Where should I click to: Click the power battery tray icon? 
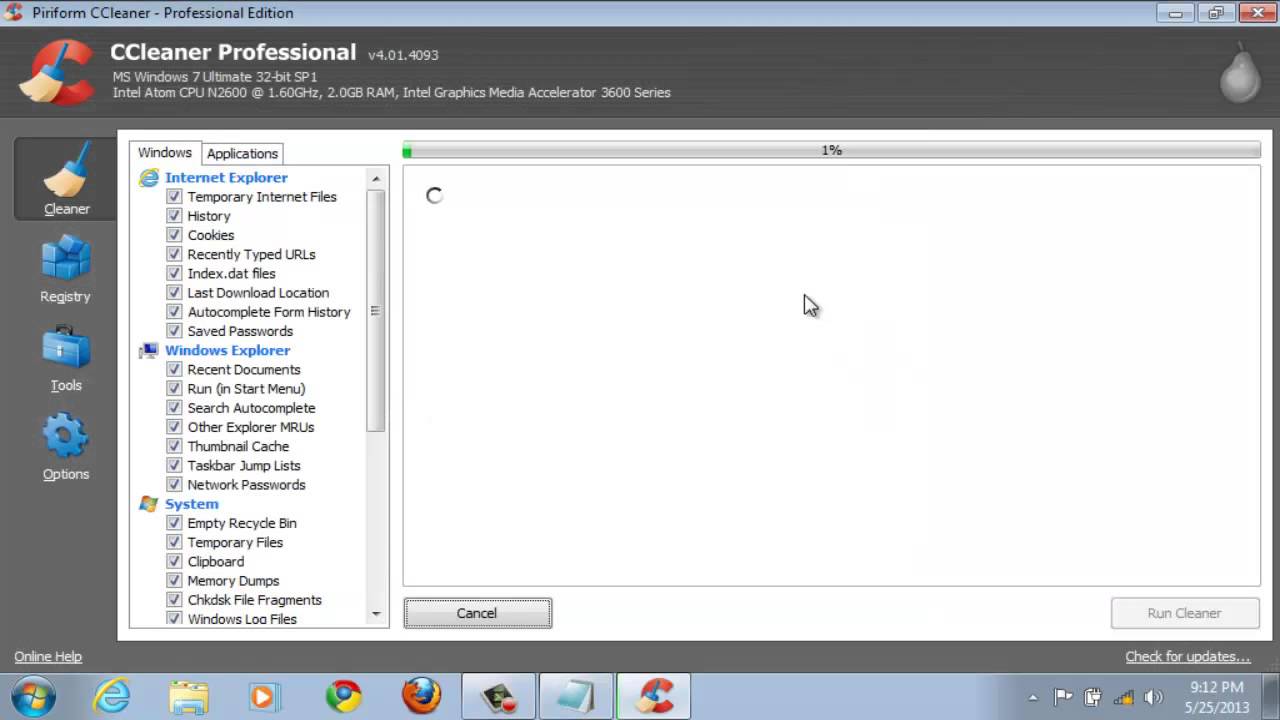[x=1093, y=697]
